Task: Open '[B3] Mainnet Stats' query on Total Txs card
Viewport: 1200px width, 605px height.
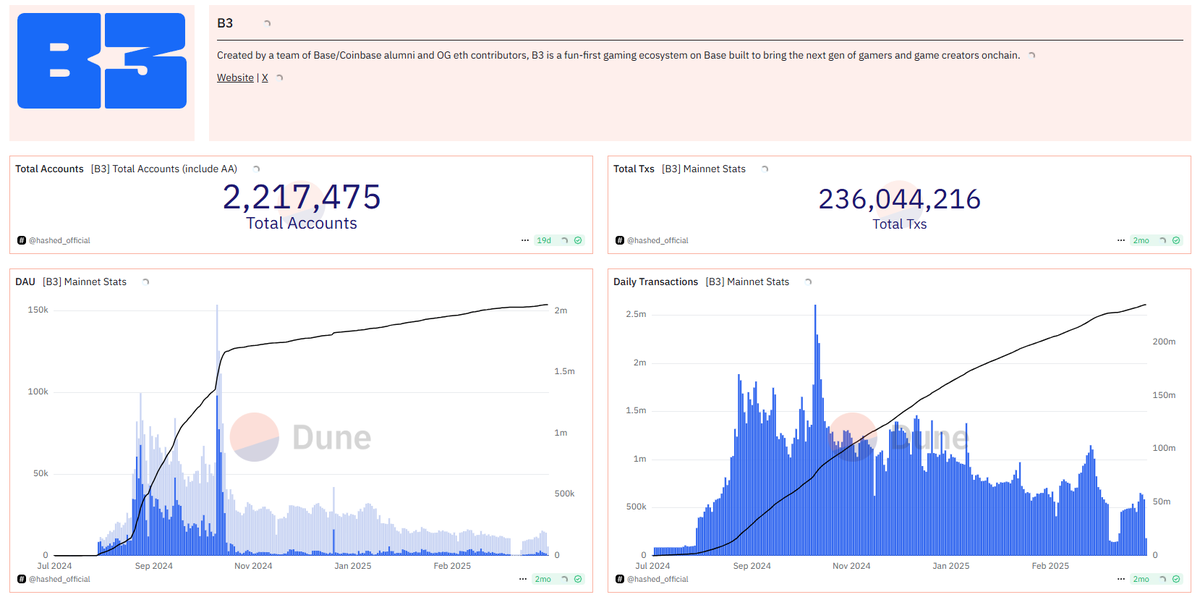Action: click(703, 169)
